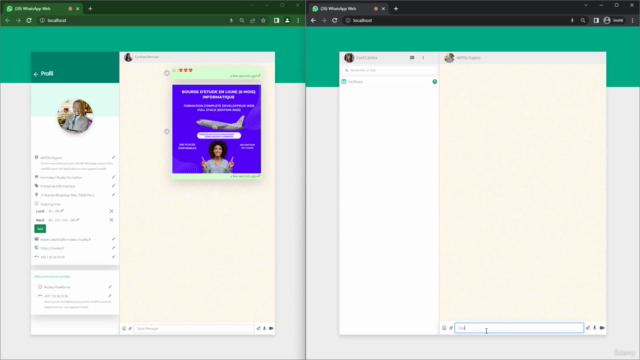Send message icon in right window

pos(588,328)
